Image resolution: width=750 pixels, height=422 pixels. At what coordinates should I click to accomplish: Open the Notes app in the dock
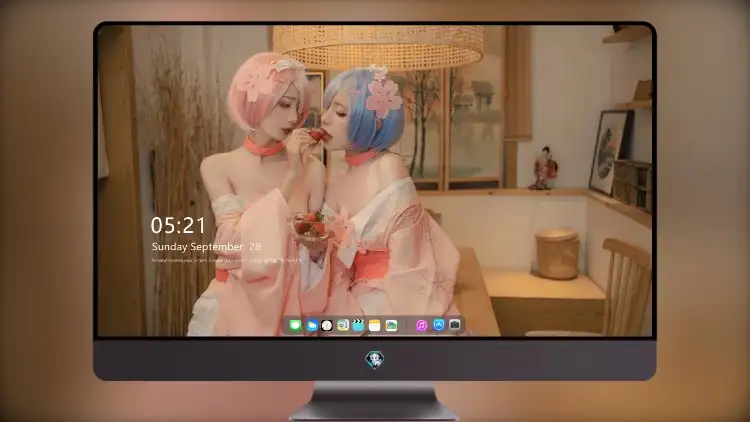375,325
